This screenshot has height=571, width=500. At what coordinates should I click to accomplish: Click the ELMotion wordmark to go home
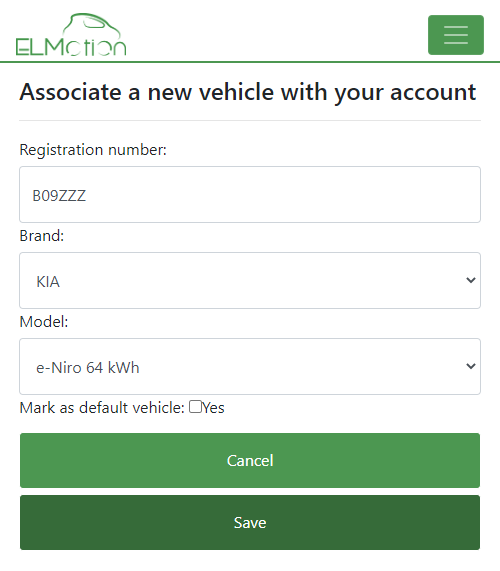coord(71,47)
